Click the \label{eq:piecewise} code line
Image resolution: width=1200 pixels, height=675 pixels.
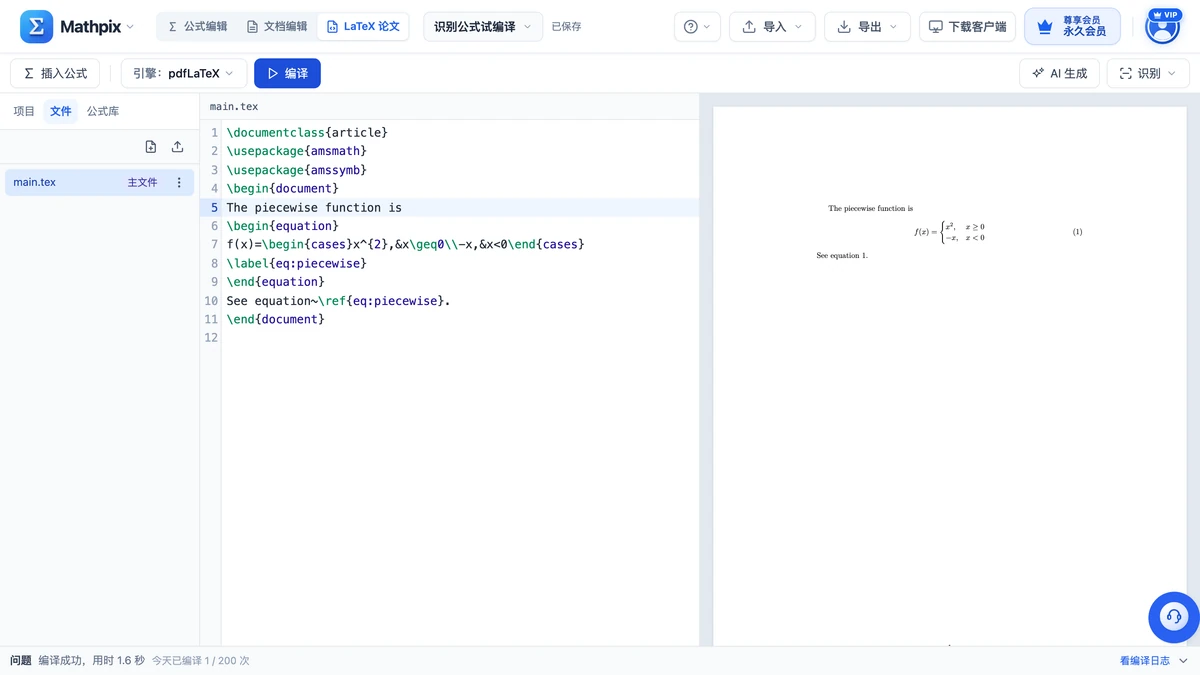[x=296, y=263]
